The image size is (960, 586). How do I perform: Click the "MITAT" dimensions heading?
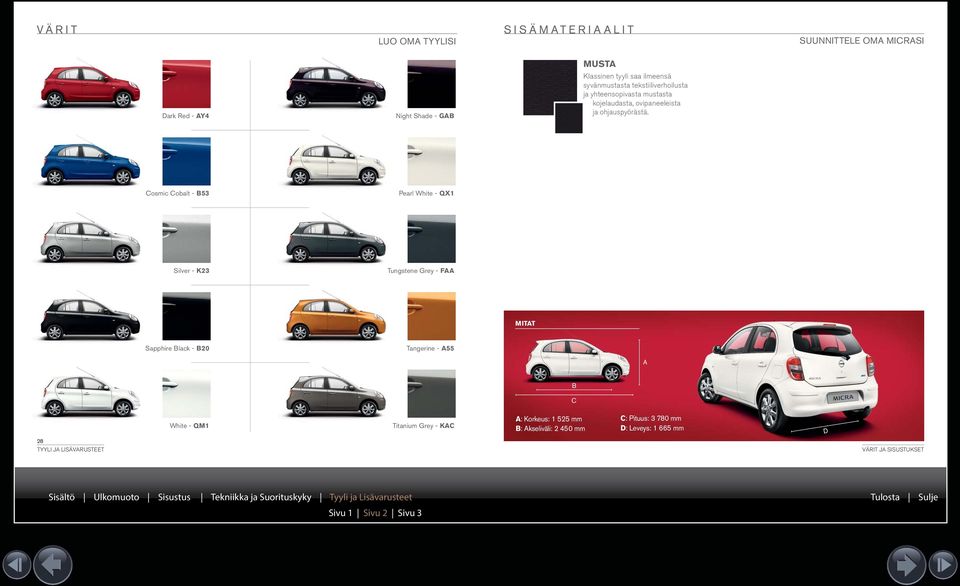click(525, 323)
